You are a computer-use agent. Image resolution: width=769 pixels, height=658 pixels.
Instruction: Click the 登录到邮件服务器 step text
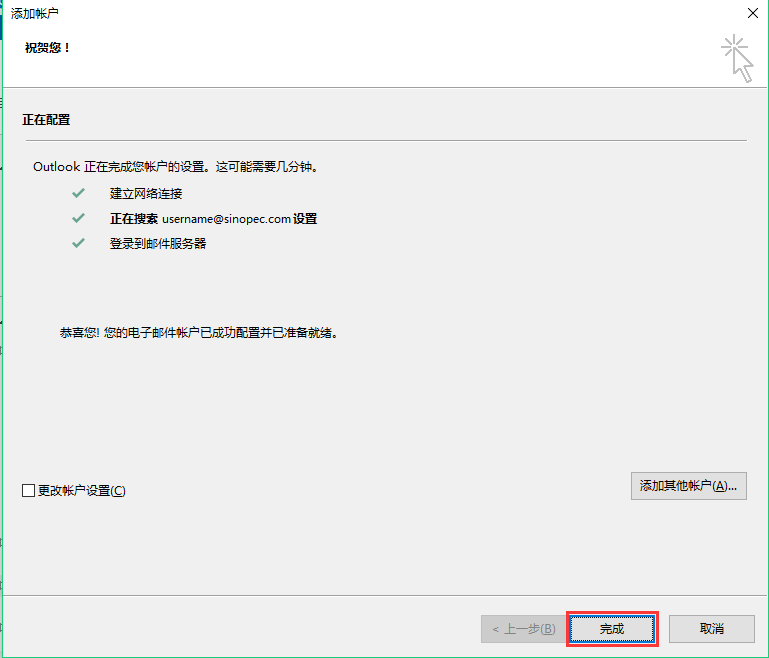pos(158,243)
